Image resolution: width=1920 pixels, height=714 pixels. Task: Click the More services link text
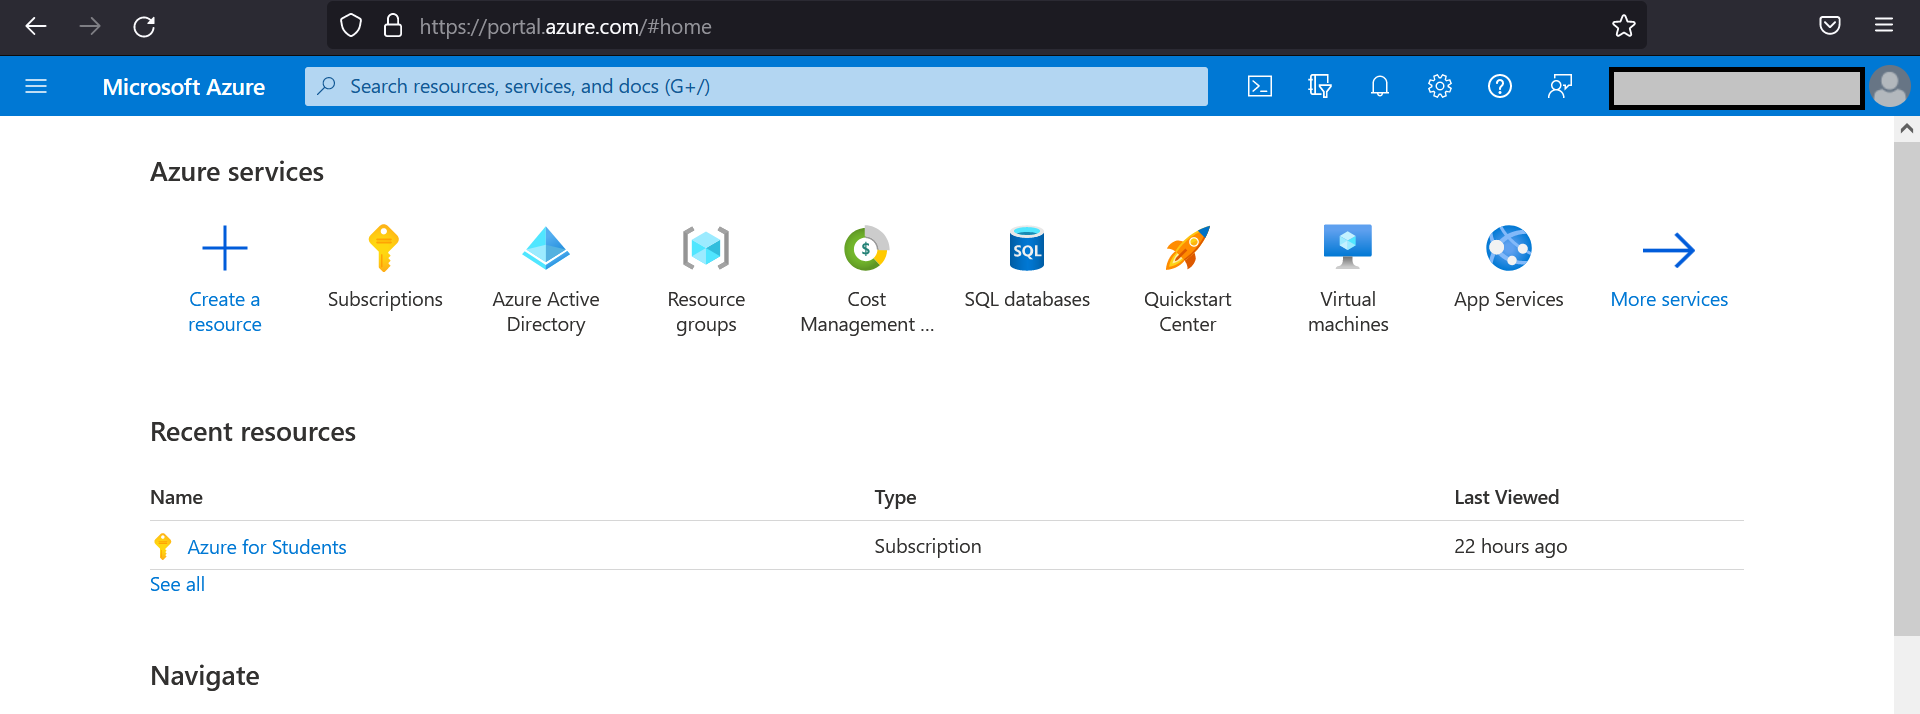click(1669, 299)
